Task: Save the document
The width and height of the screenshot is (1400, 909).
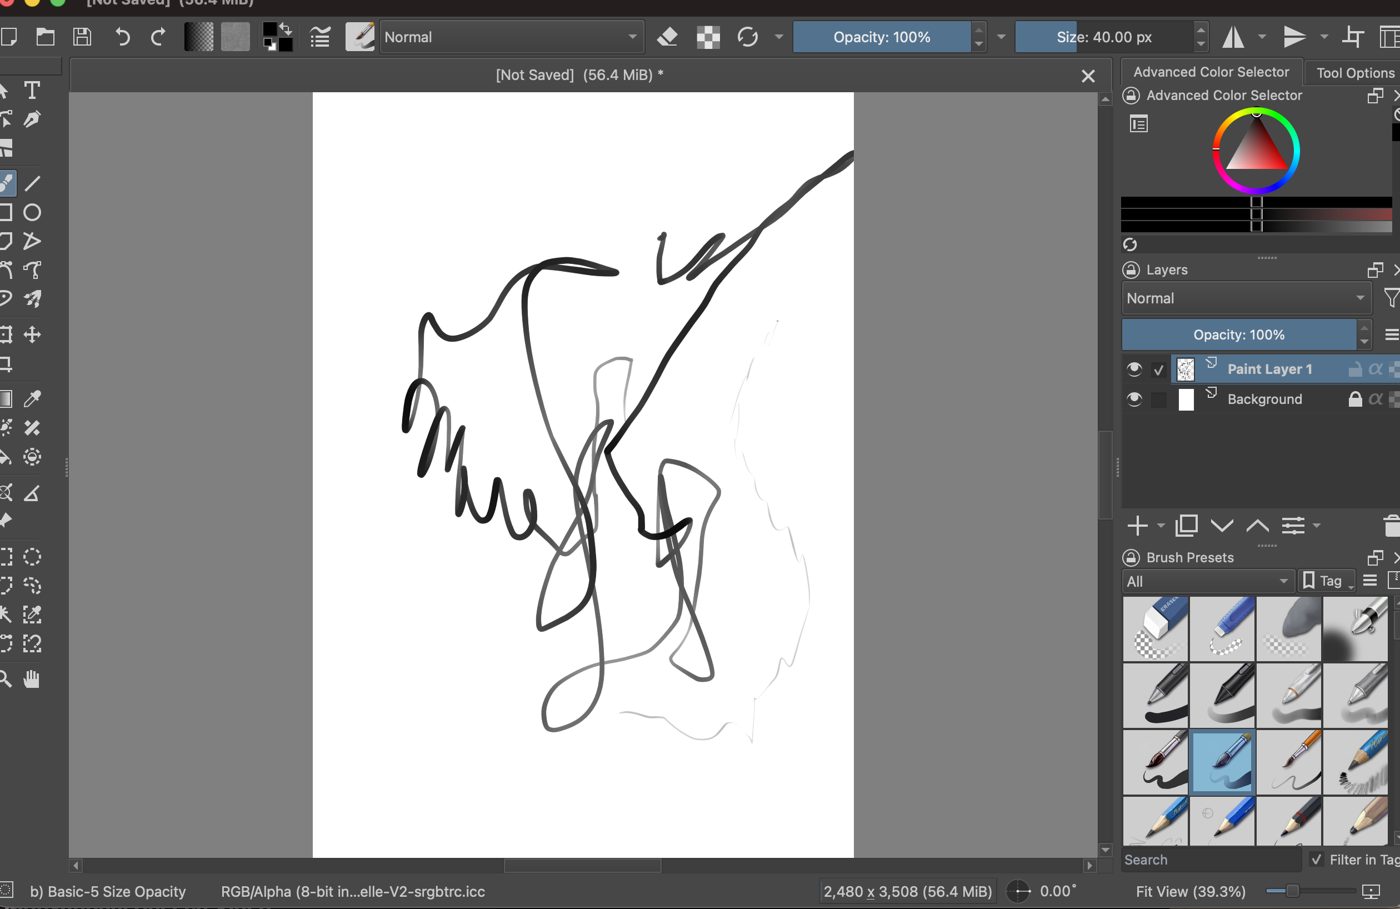Action: (x=83, y=37)
